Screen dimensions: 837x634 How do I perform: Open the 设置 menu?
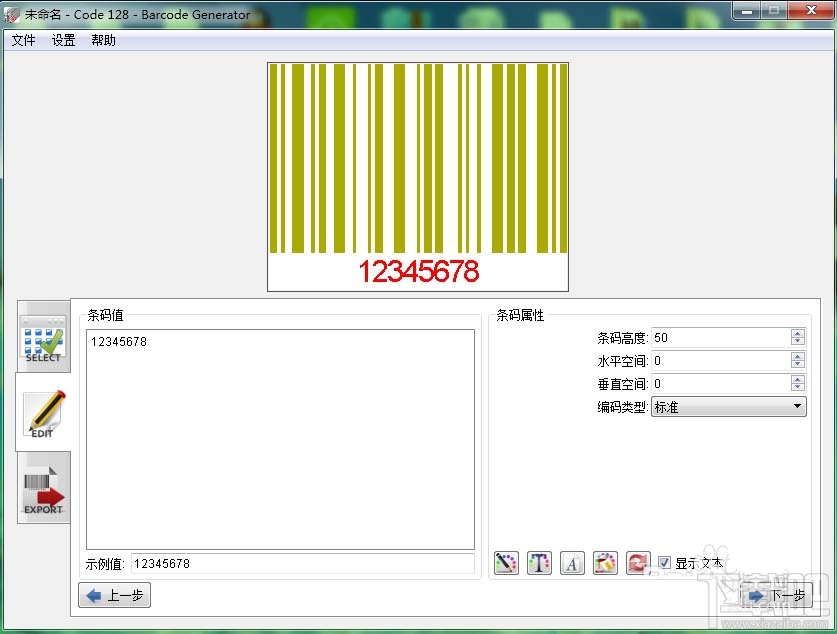click(x=62, y=40)
